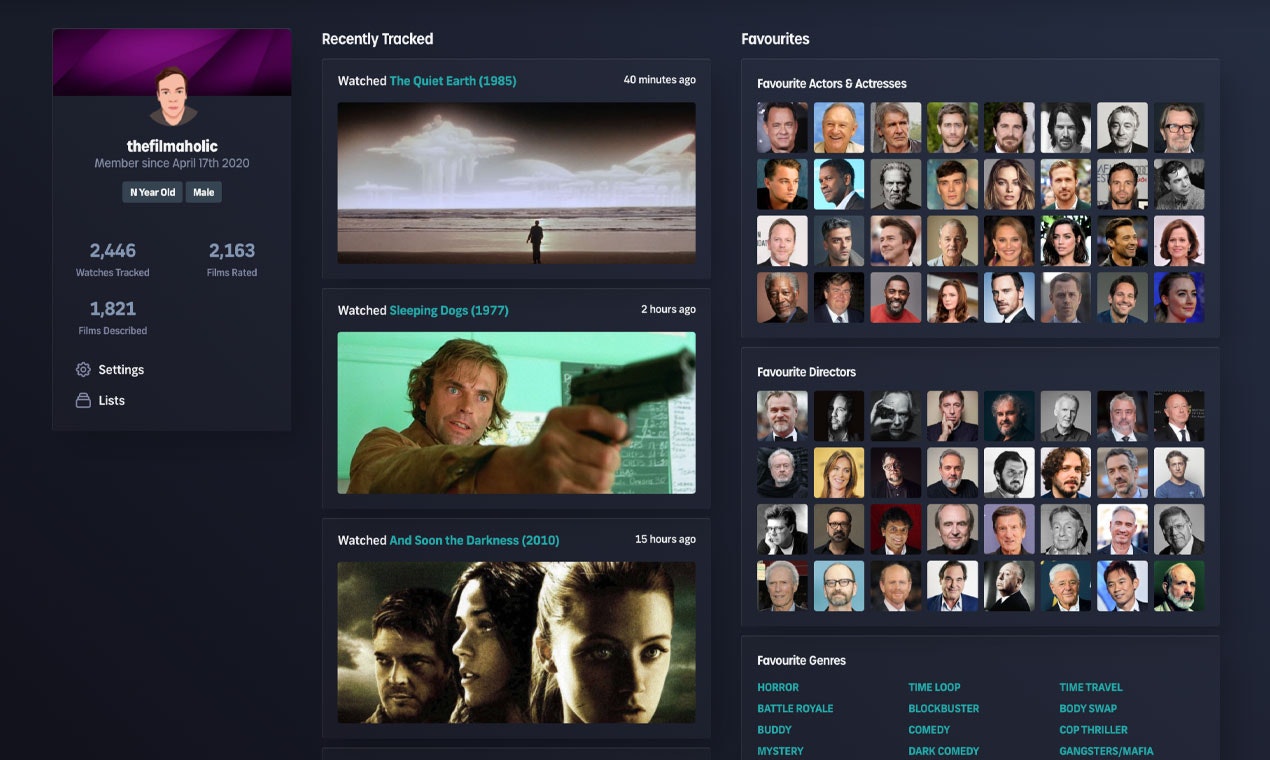Screen dimensions: 1270x760
Task: Open the thefilmaholic profile avatar
Action: pos(172,97)
